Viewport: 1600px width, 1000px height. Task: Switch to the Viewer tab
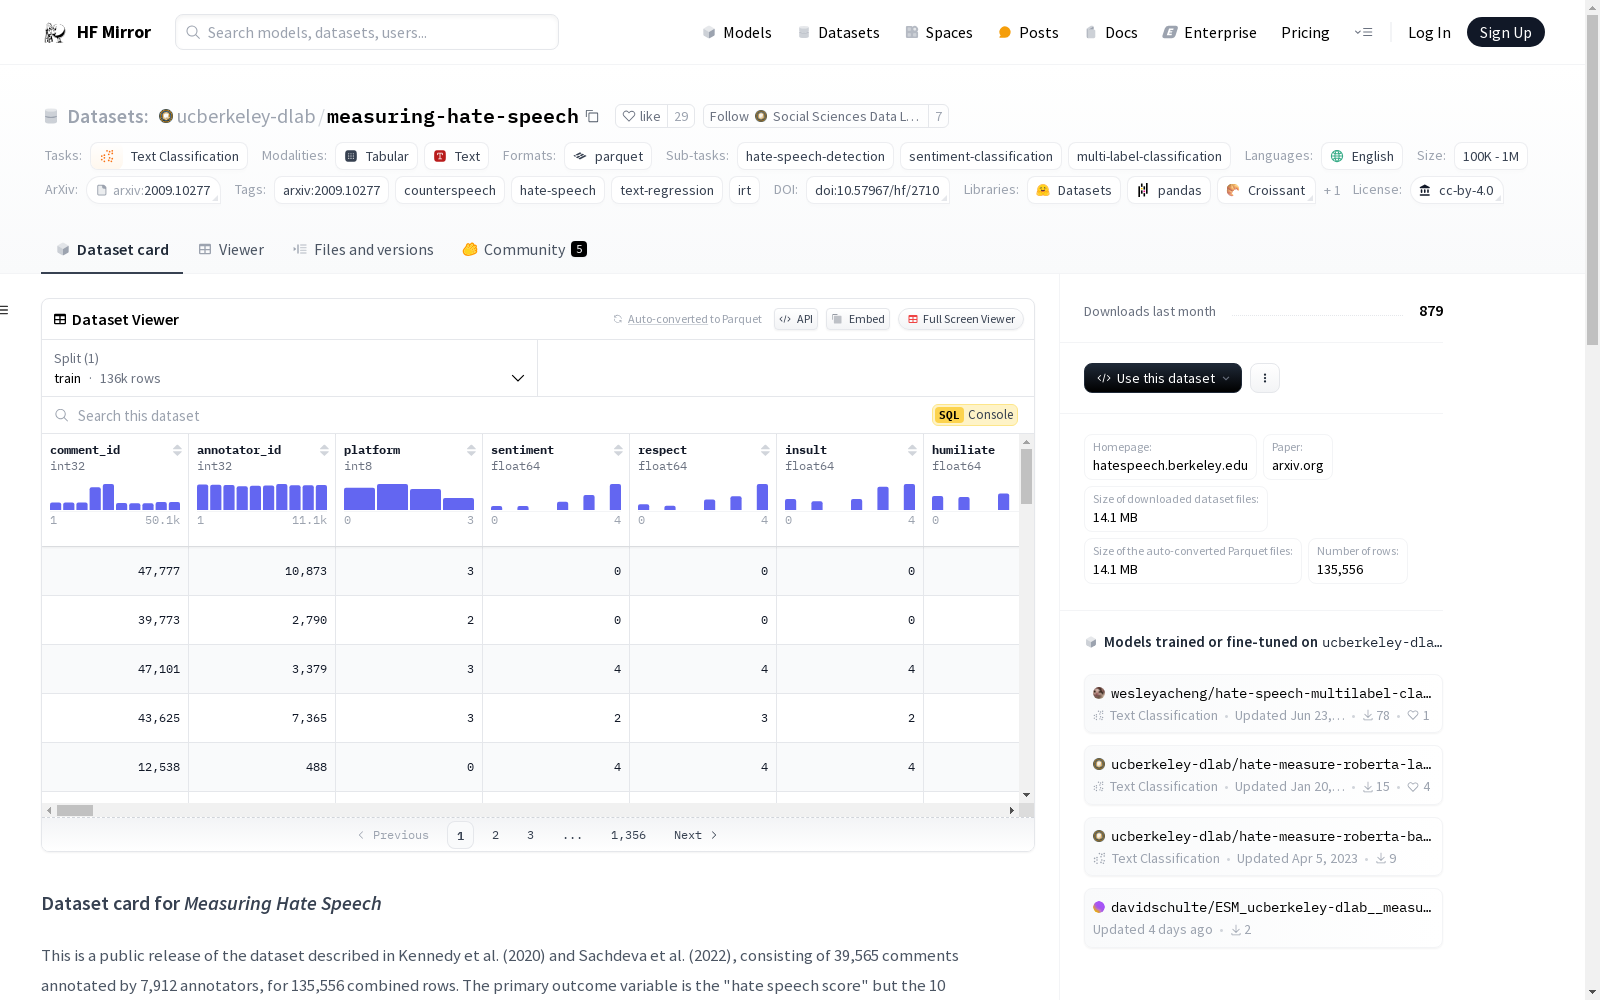point(231,249)
